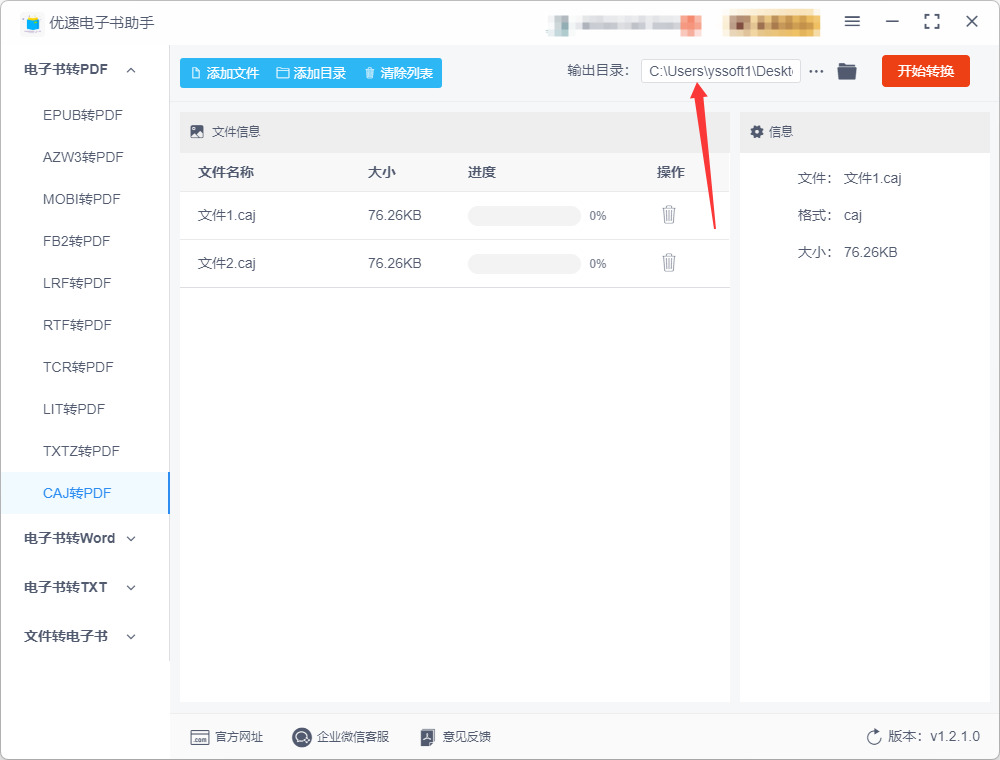The width and height of the screenshot is (1000, 760).
Task: Delete 文件2.caj using its trash icon
Action: (668, 263)
